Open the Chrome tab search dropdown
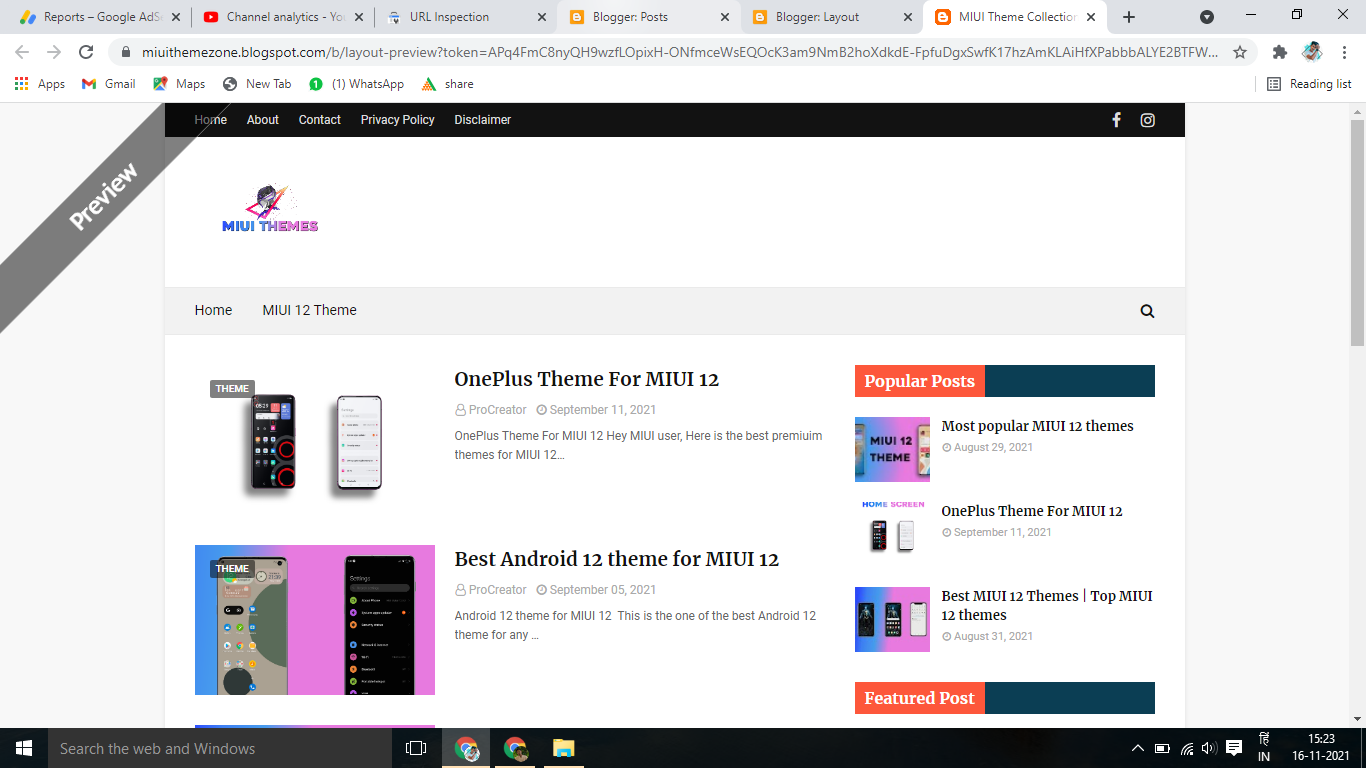The width and height of the screenshot is (1366, 768). click(x=1207, y=17)
